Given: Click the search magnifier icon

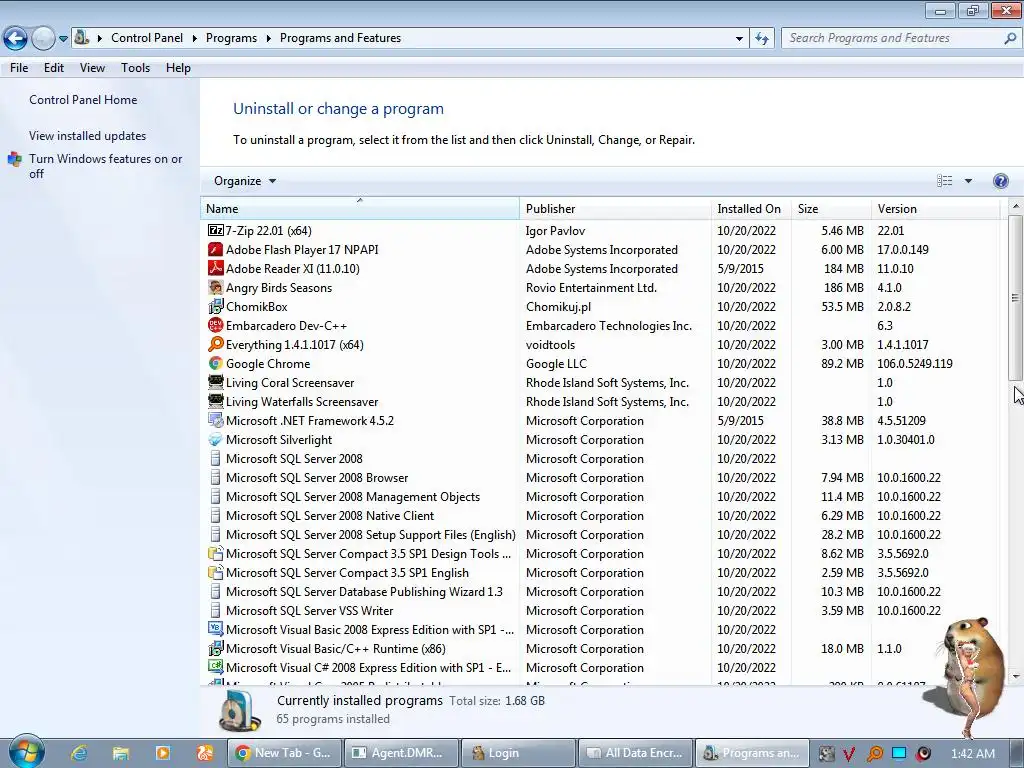Looking at the screenshot, I should click(1010, 38).
